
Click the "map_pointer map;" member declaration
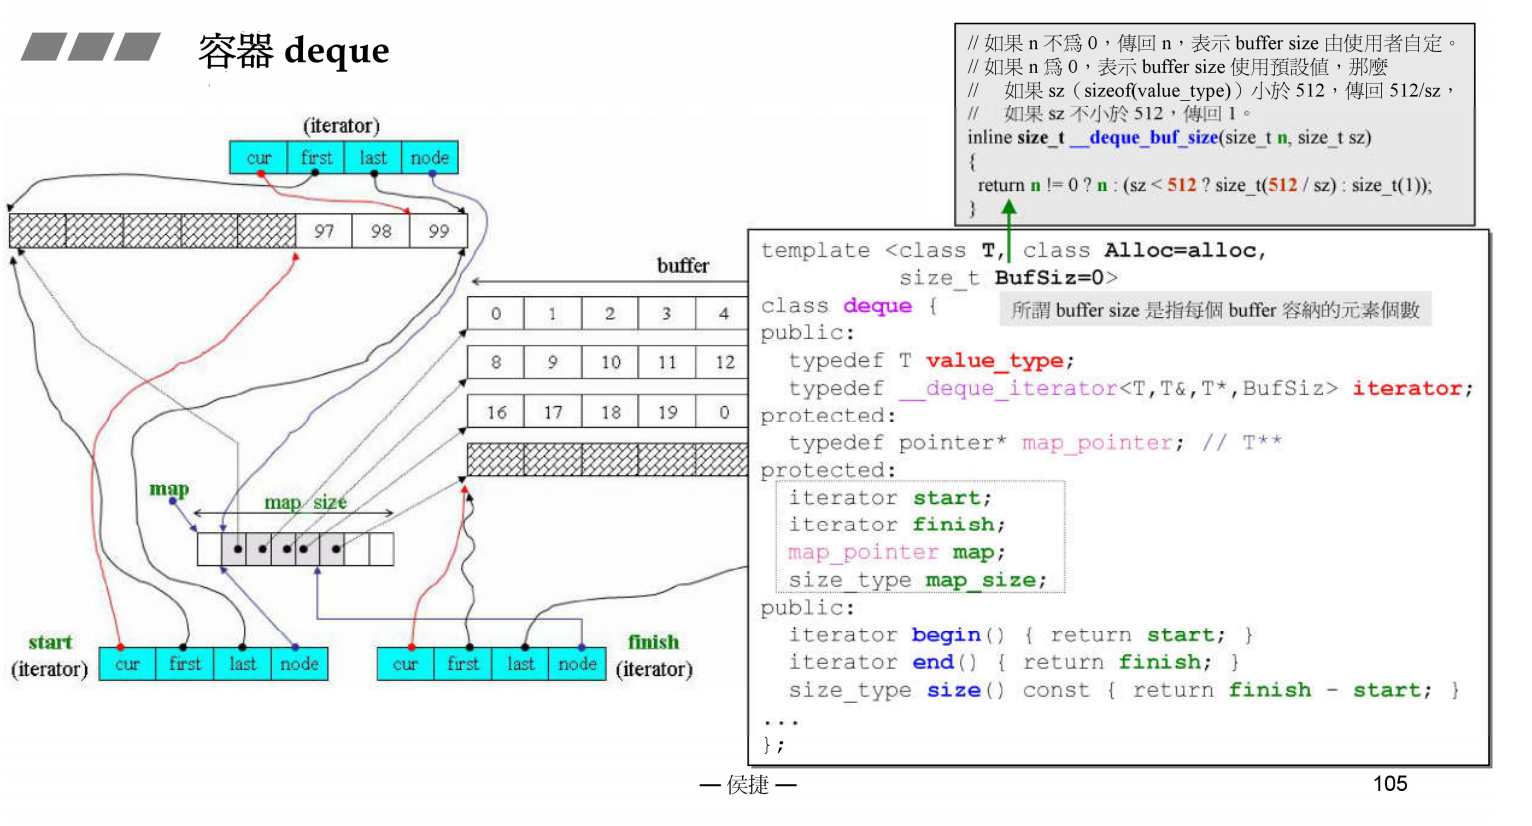(x=897, y=553)
